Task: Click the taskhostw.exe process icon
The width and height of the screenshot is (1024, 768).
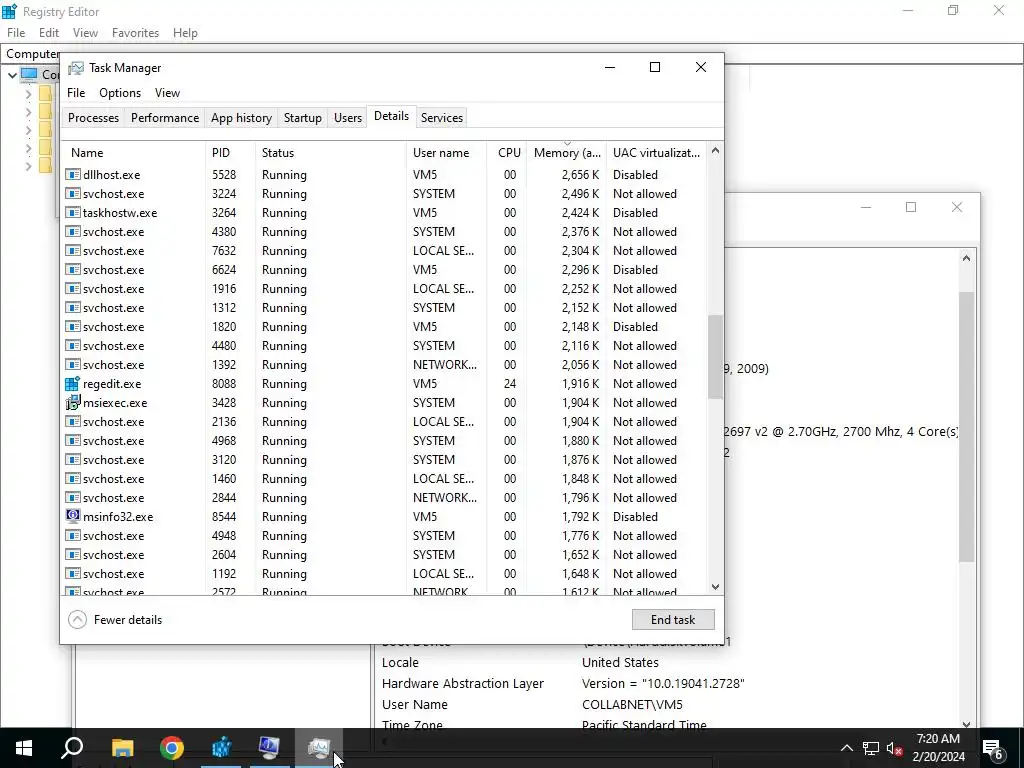Action: [x=72, y=212]
